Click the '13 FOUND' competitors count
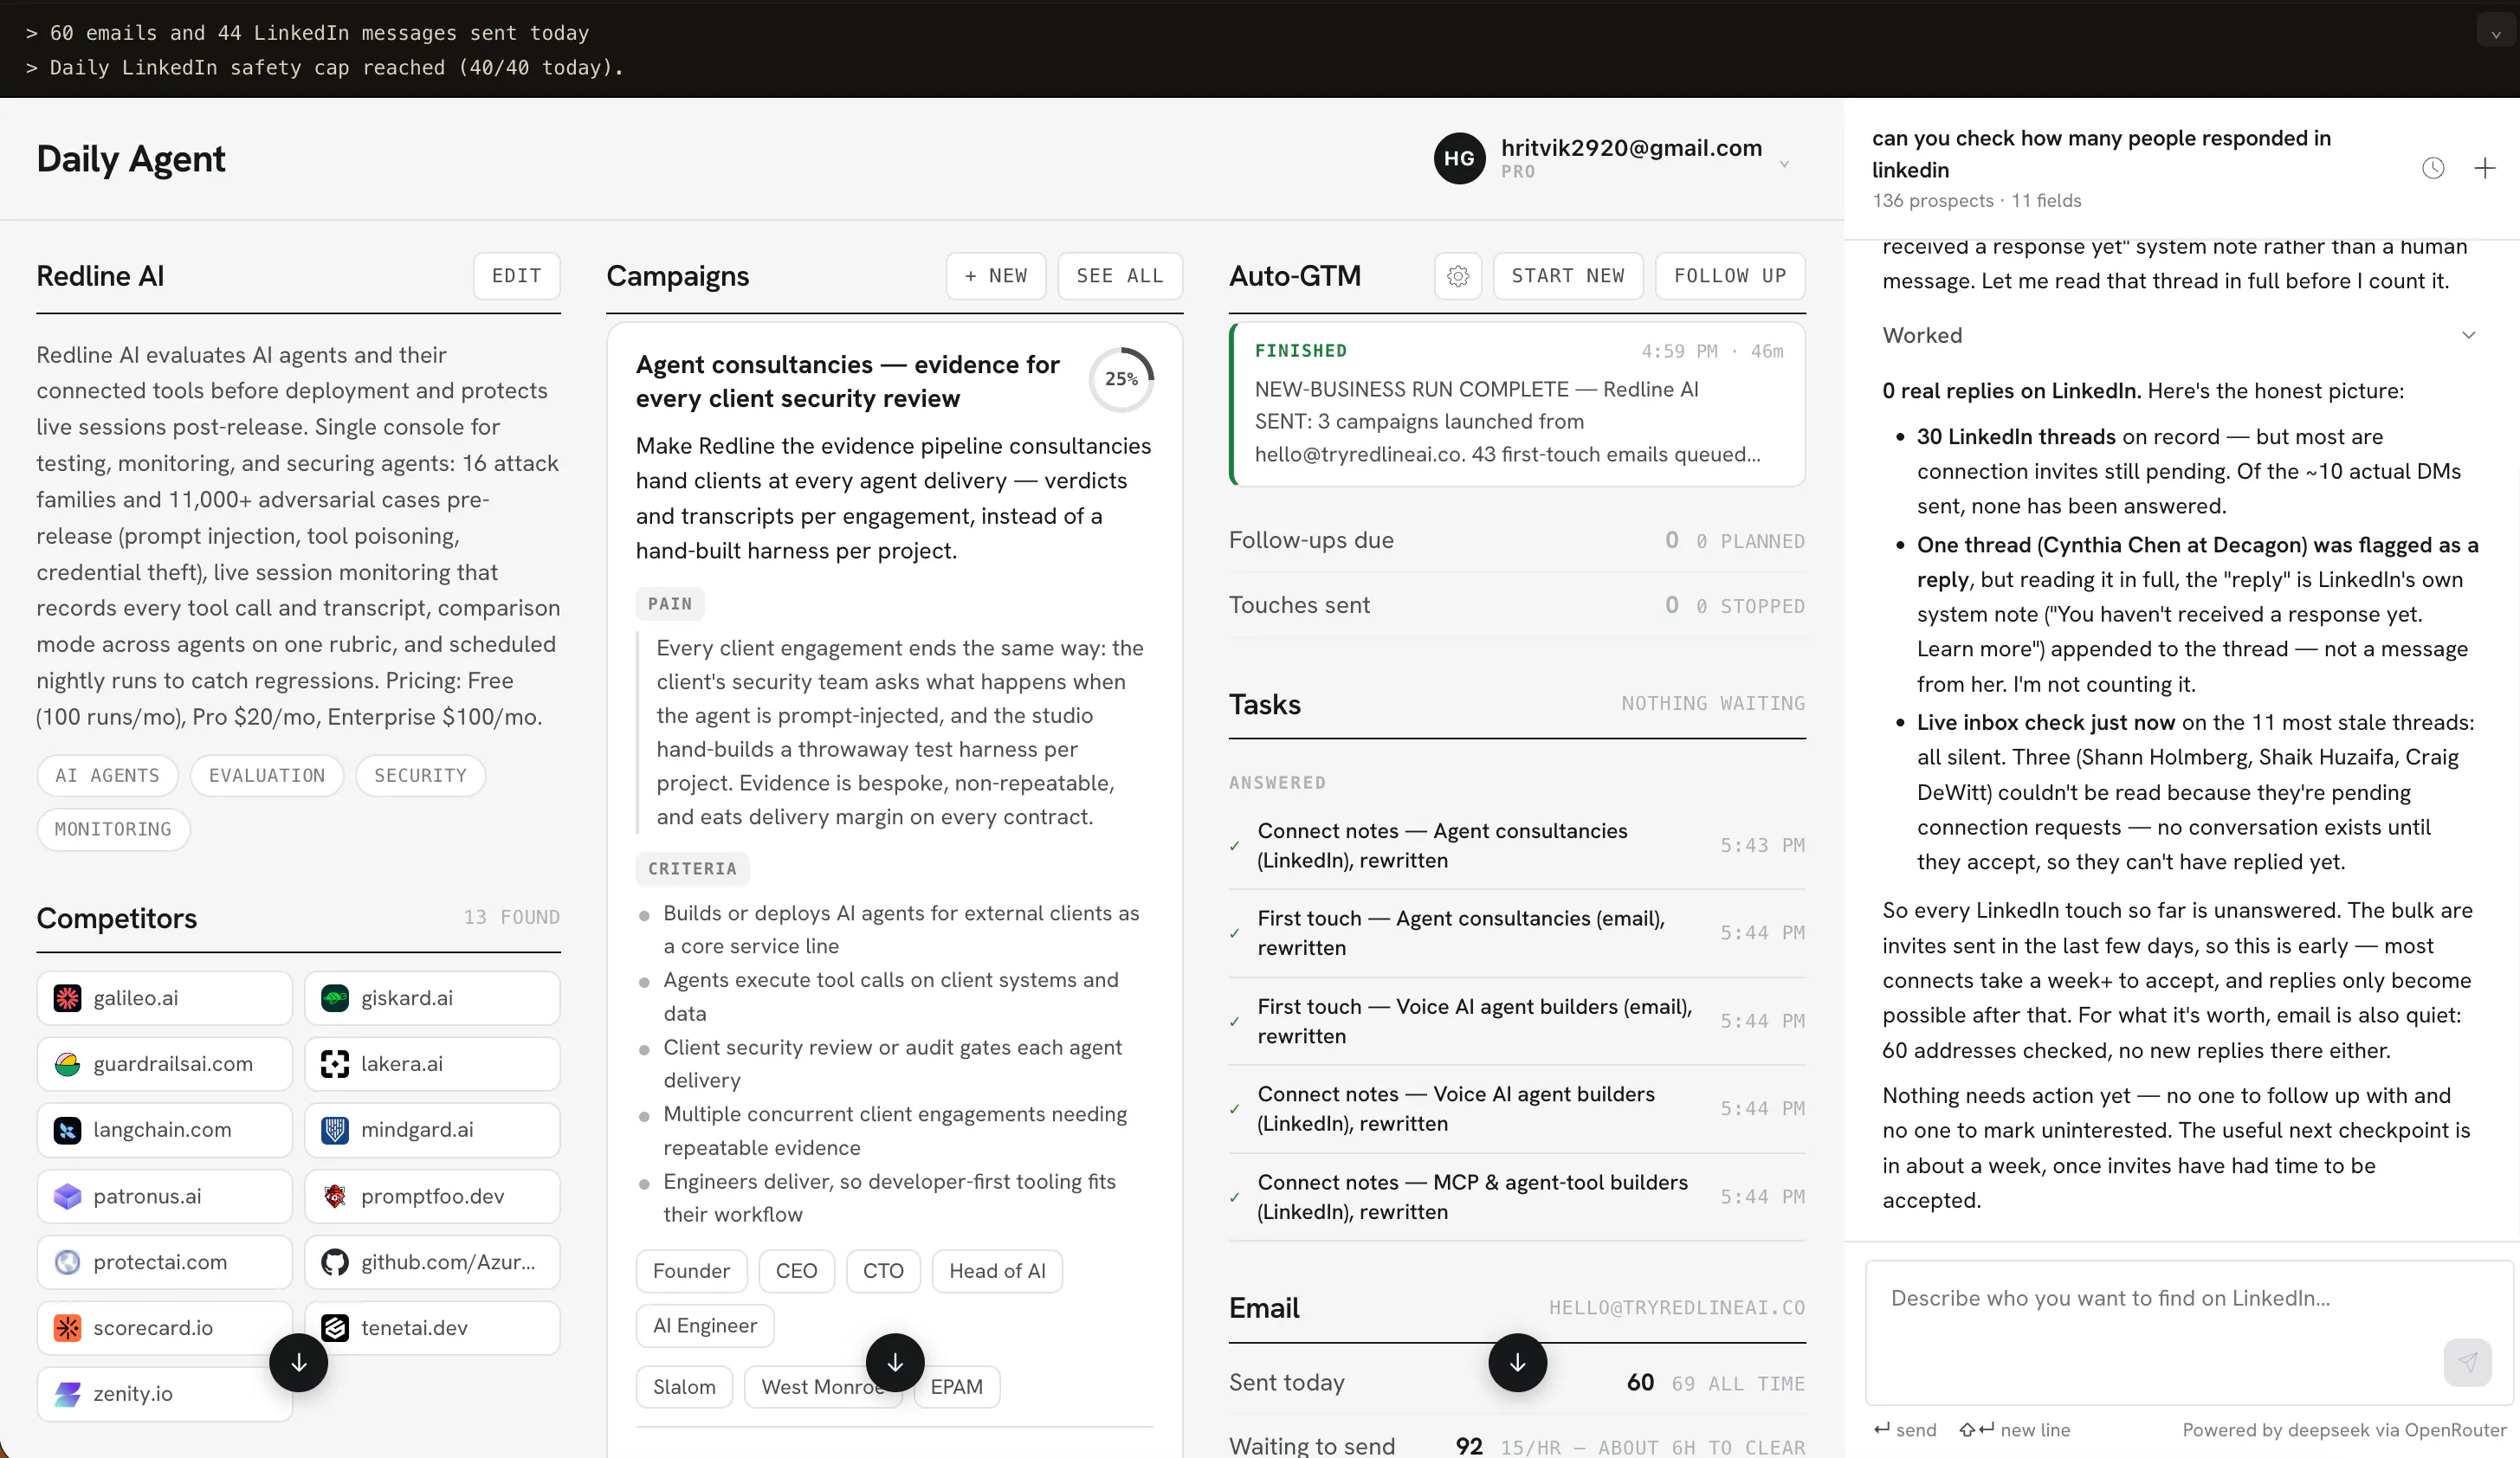The height and width of the screenshot is (1458, 2520). point(511,918)
